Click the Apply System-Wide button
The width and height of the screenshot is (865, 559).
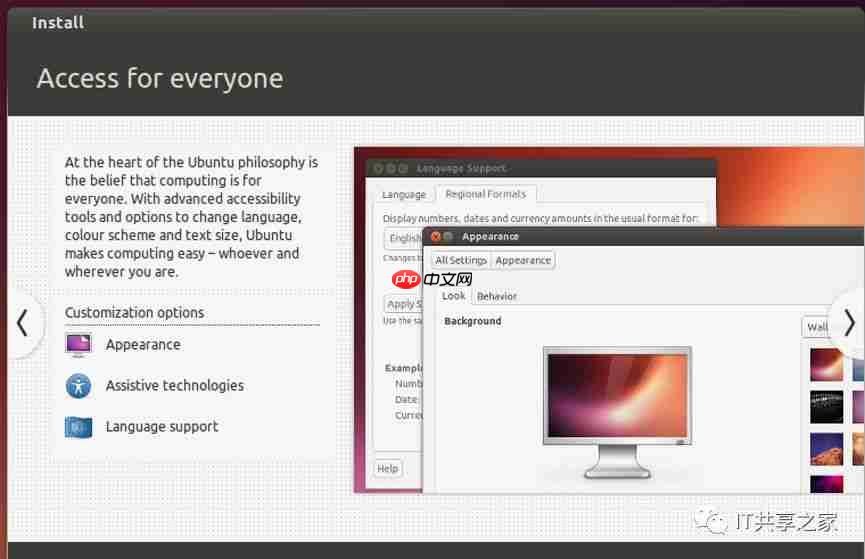[403, 304]
